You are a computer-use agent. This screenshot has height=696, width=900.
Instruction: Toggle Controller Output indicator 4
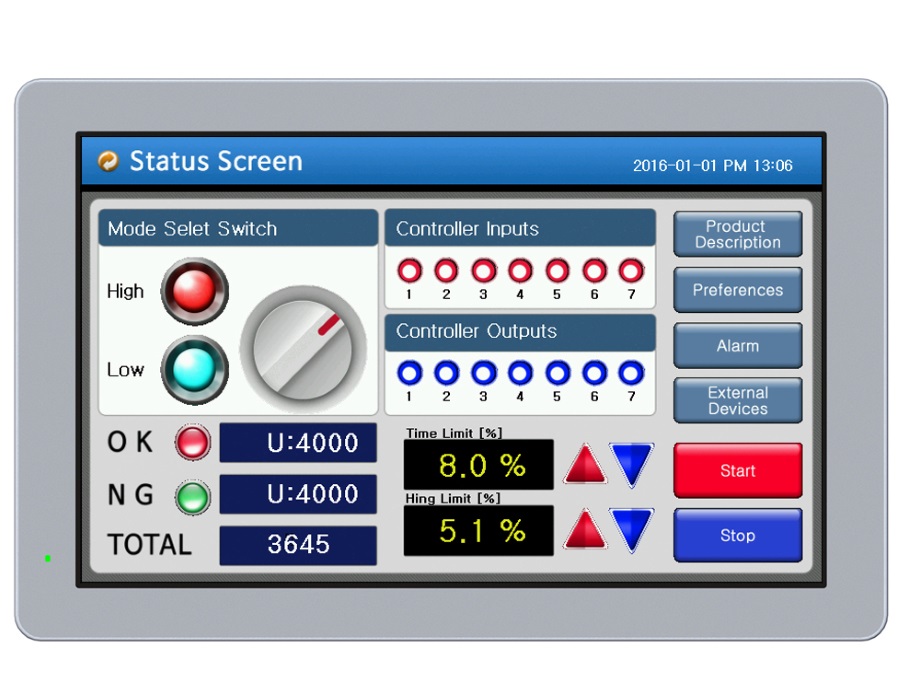coord(520,373)
